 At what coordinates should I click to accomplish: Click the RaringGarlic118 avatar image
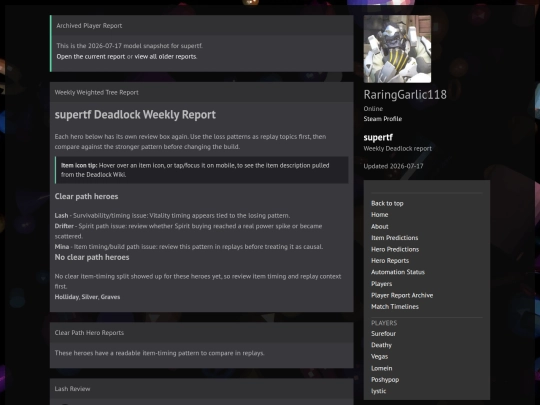[x=397, y=49]
